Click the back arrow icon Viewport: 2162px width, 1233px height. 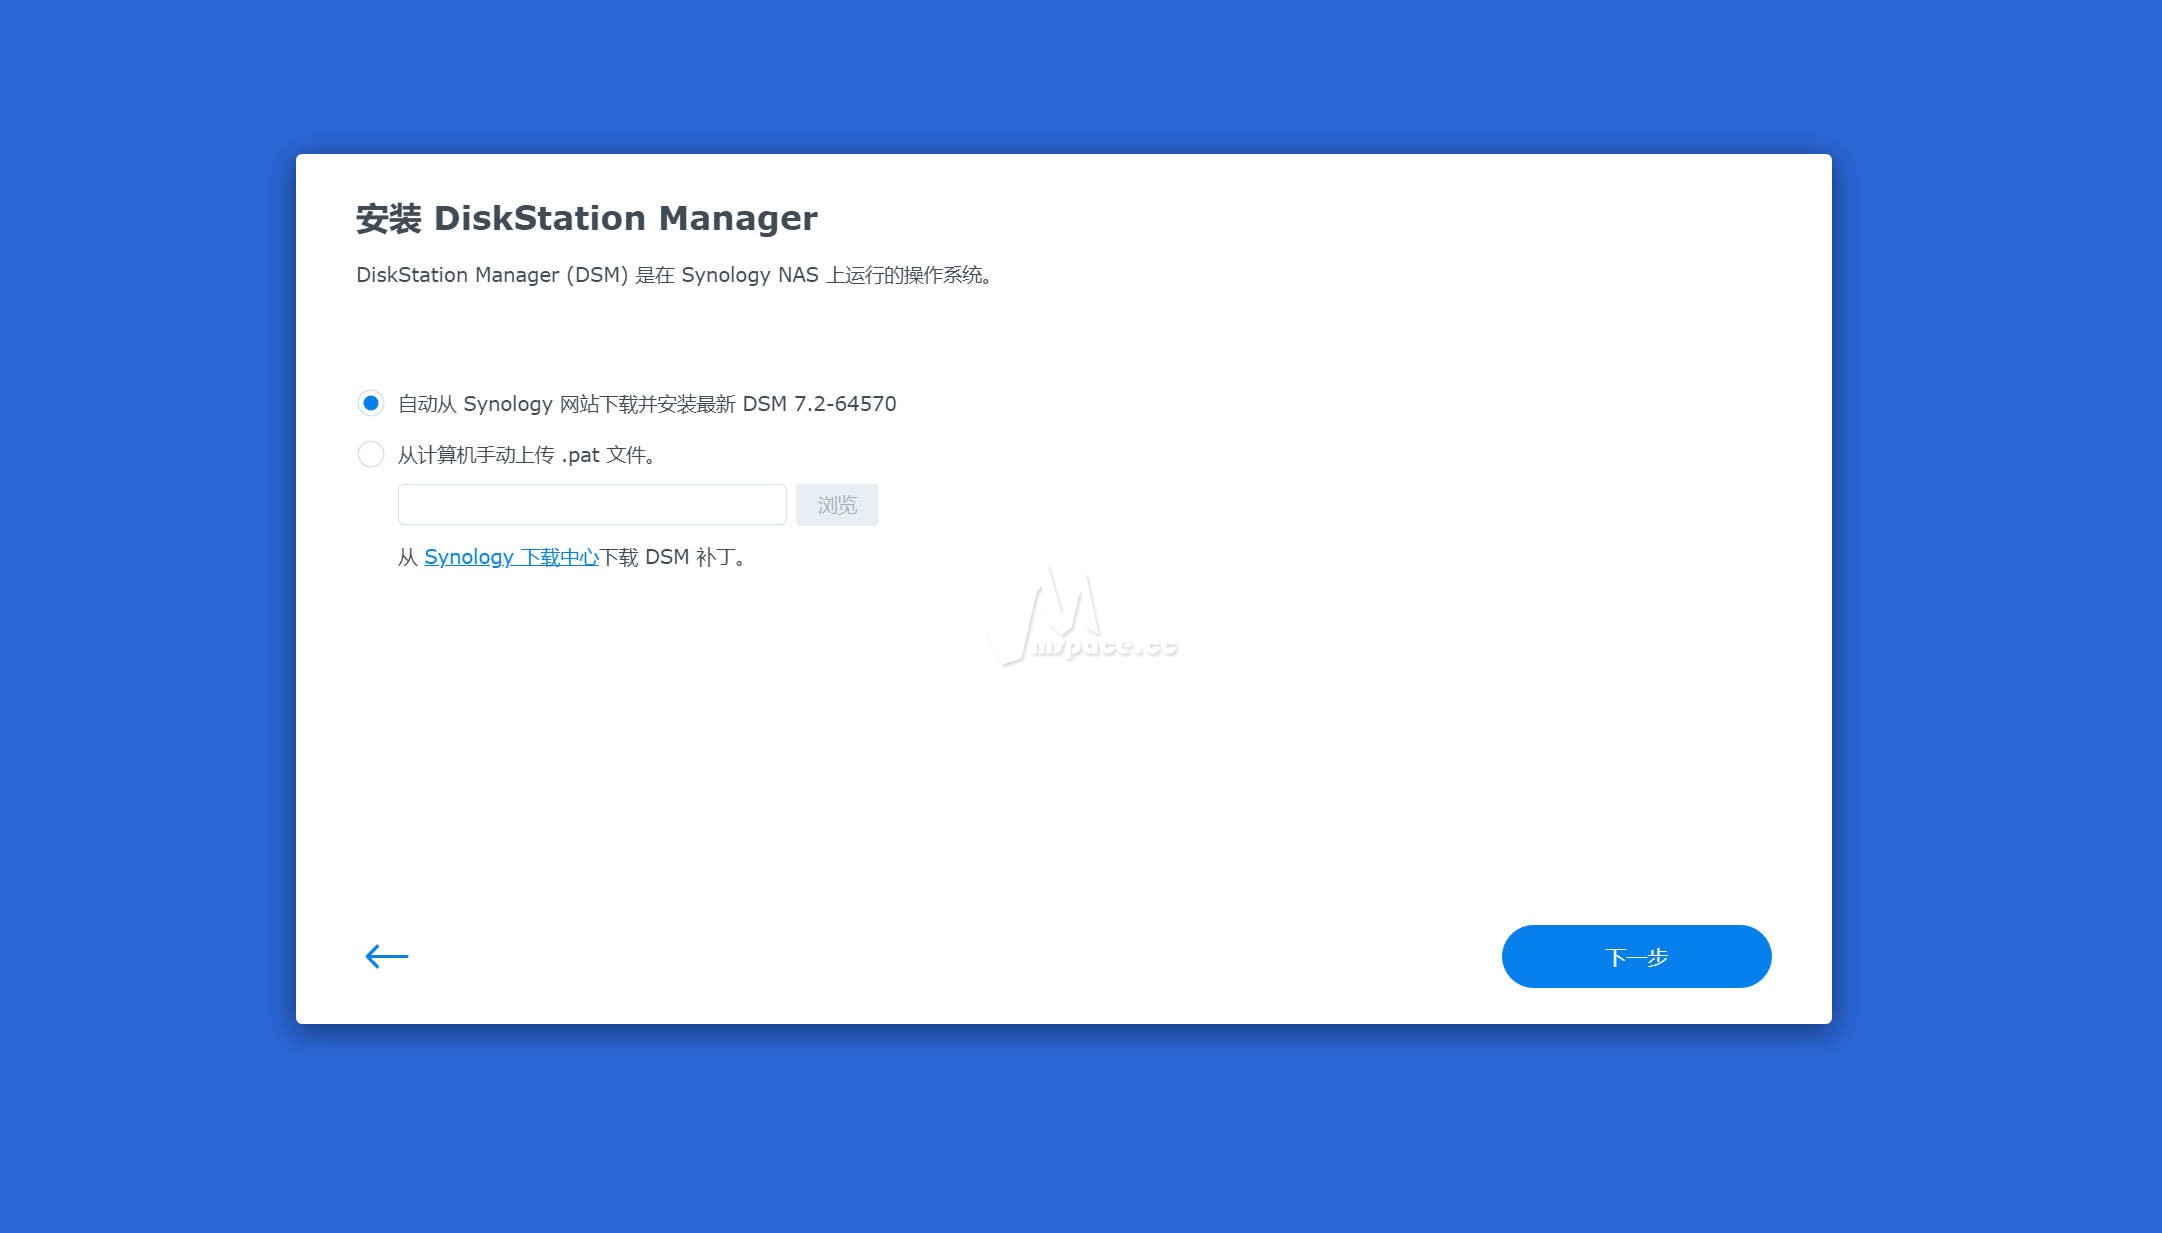(386, 956)
